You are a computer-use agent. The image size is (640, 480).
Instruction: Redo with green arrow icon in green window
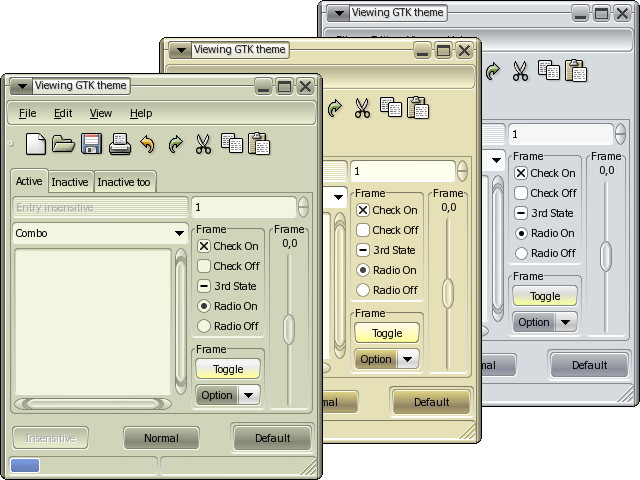click(176, 144)
